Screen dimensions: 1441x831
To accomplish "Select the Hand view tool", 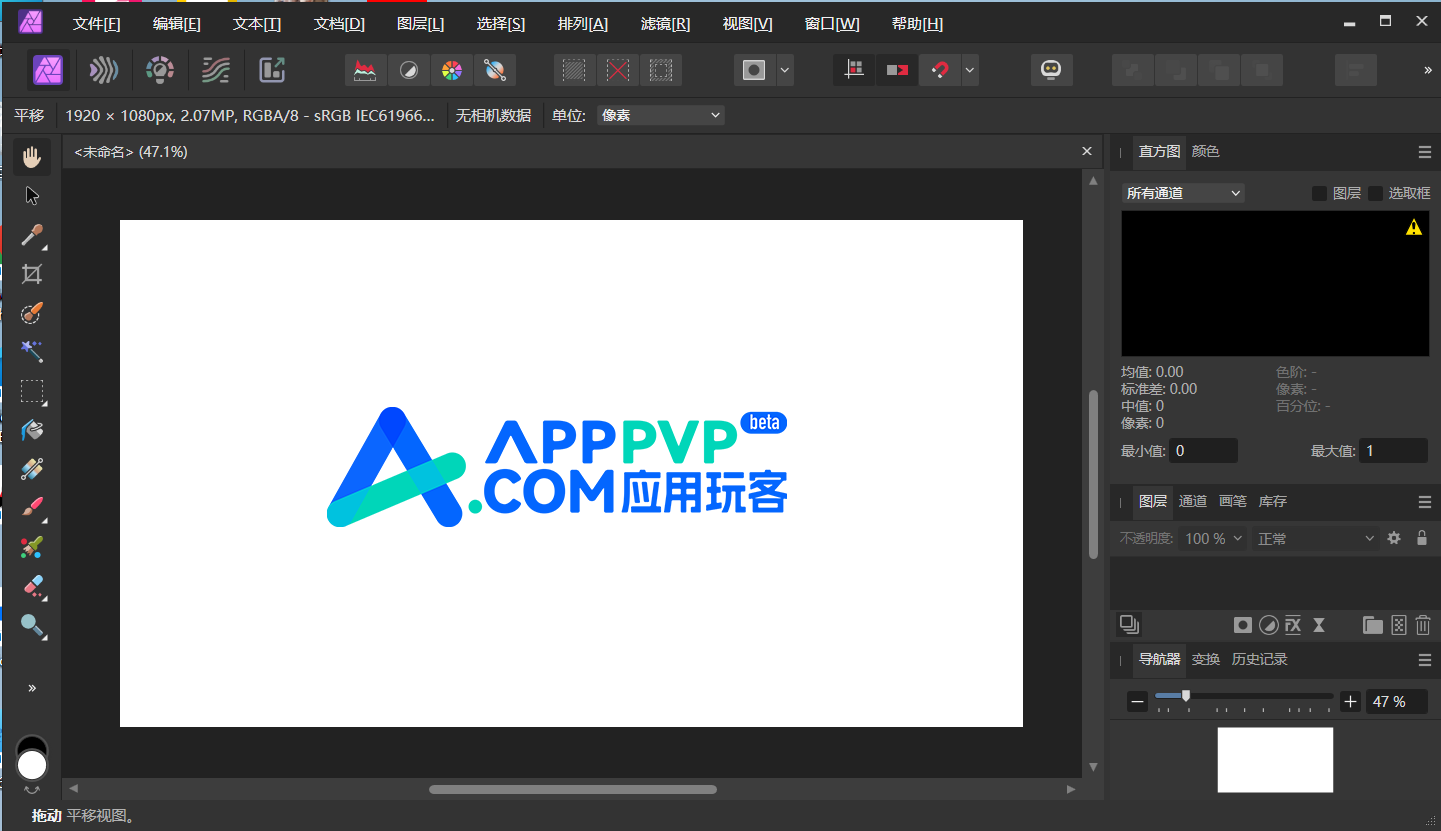I will (x=32, y=157).
